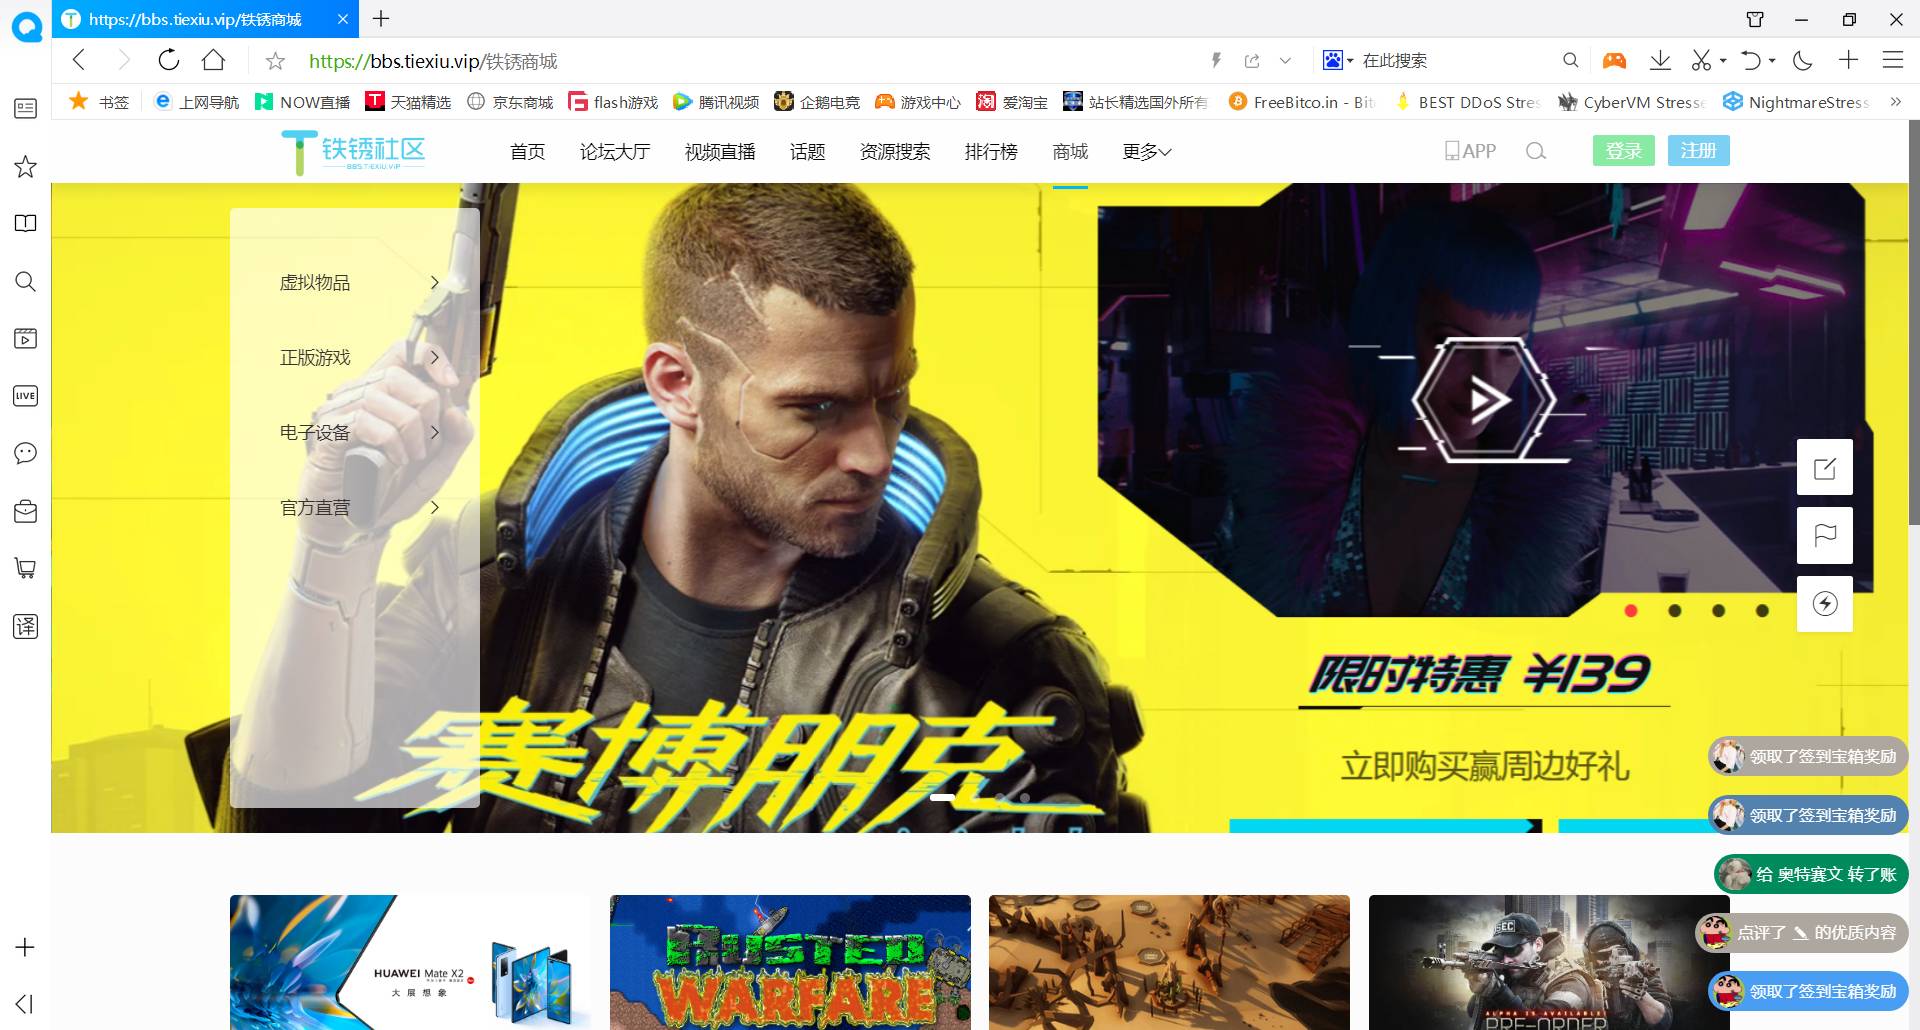Click the floating edit post icon
The image size is (1920, 1030).
point(1824,467)
